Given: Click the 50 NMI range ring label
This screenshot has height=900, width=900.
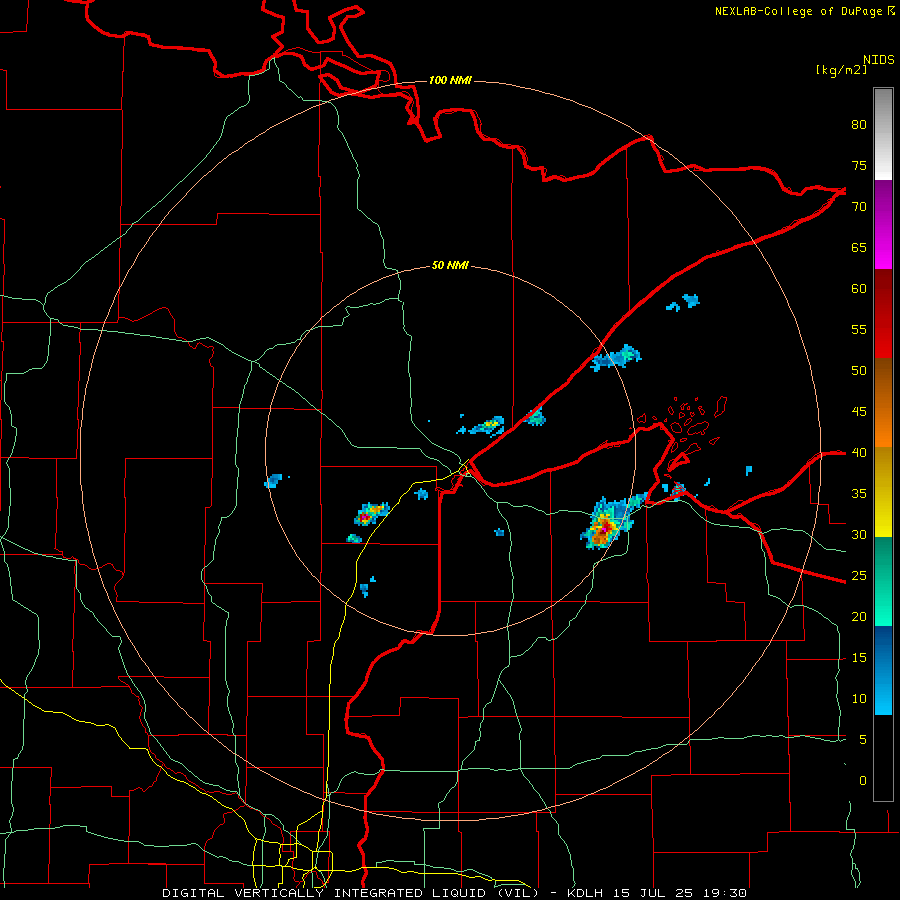Looking at the screenshot, I should [x=450, y=265].
